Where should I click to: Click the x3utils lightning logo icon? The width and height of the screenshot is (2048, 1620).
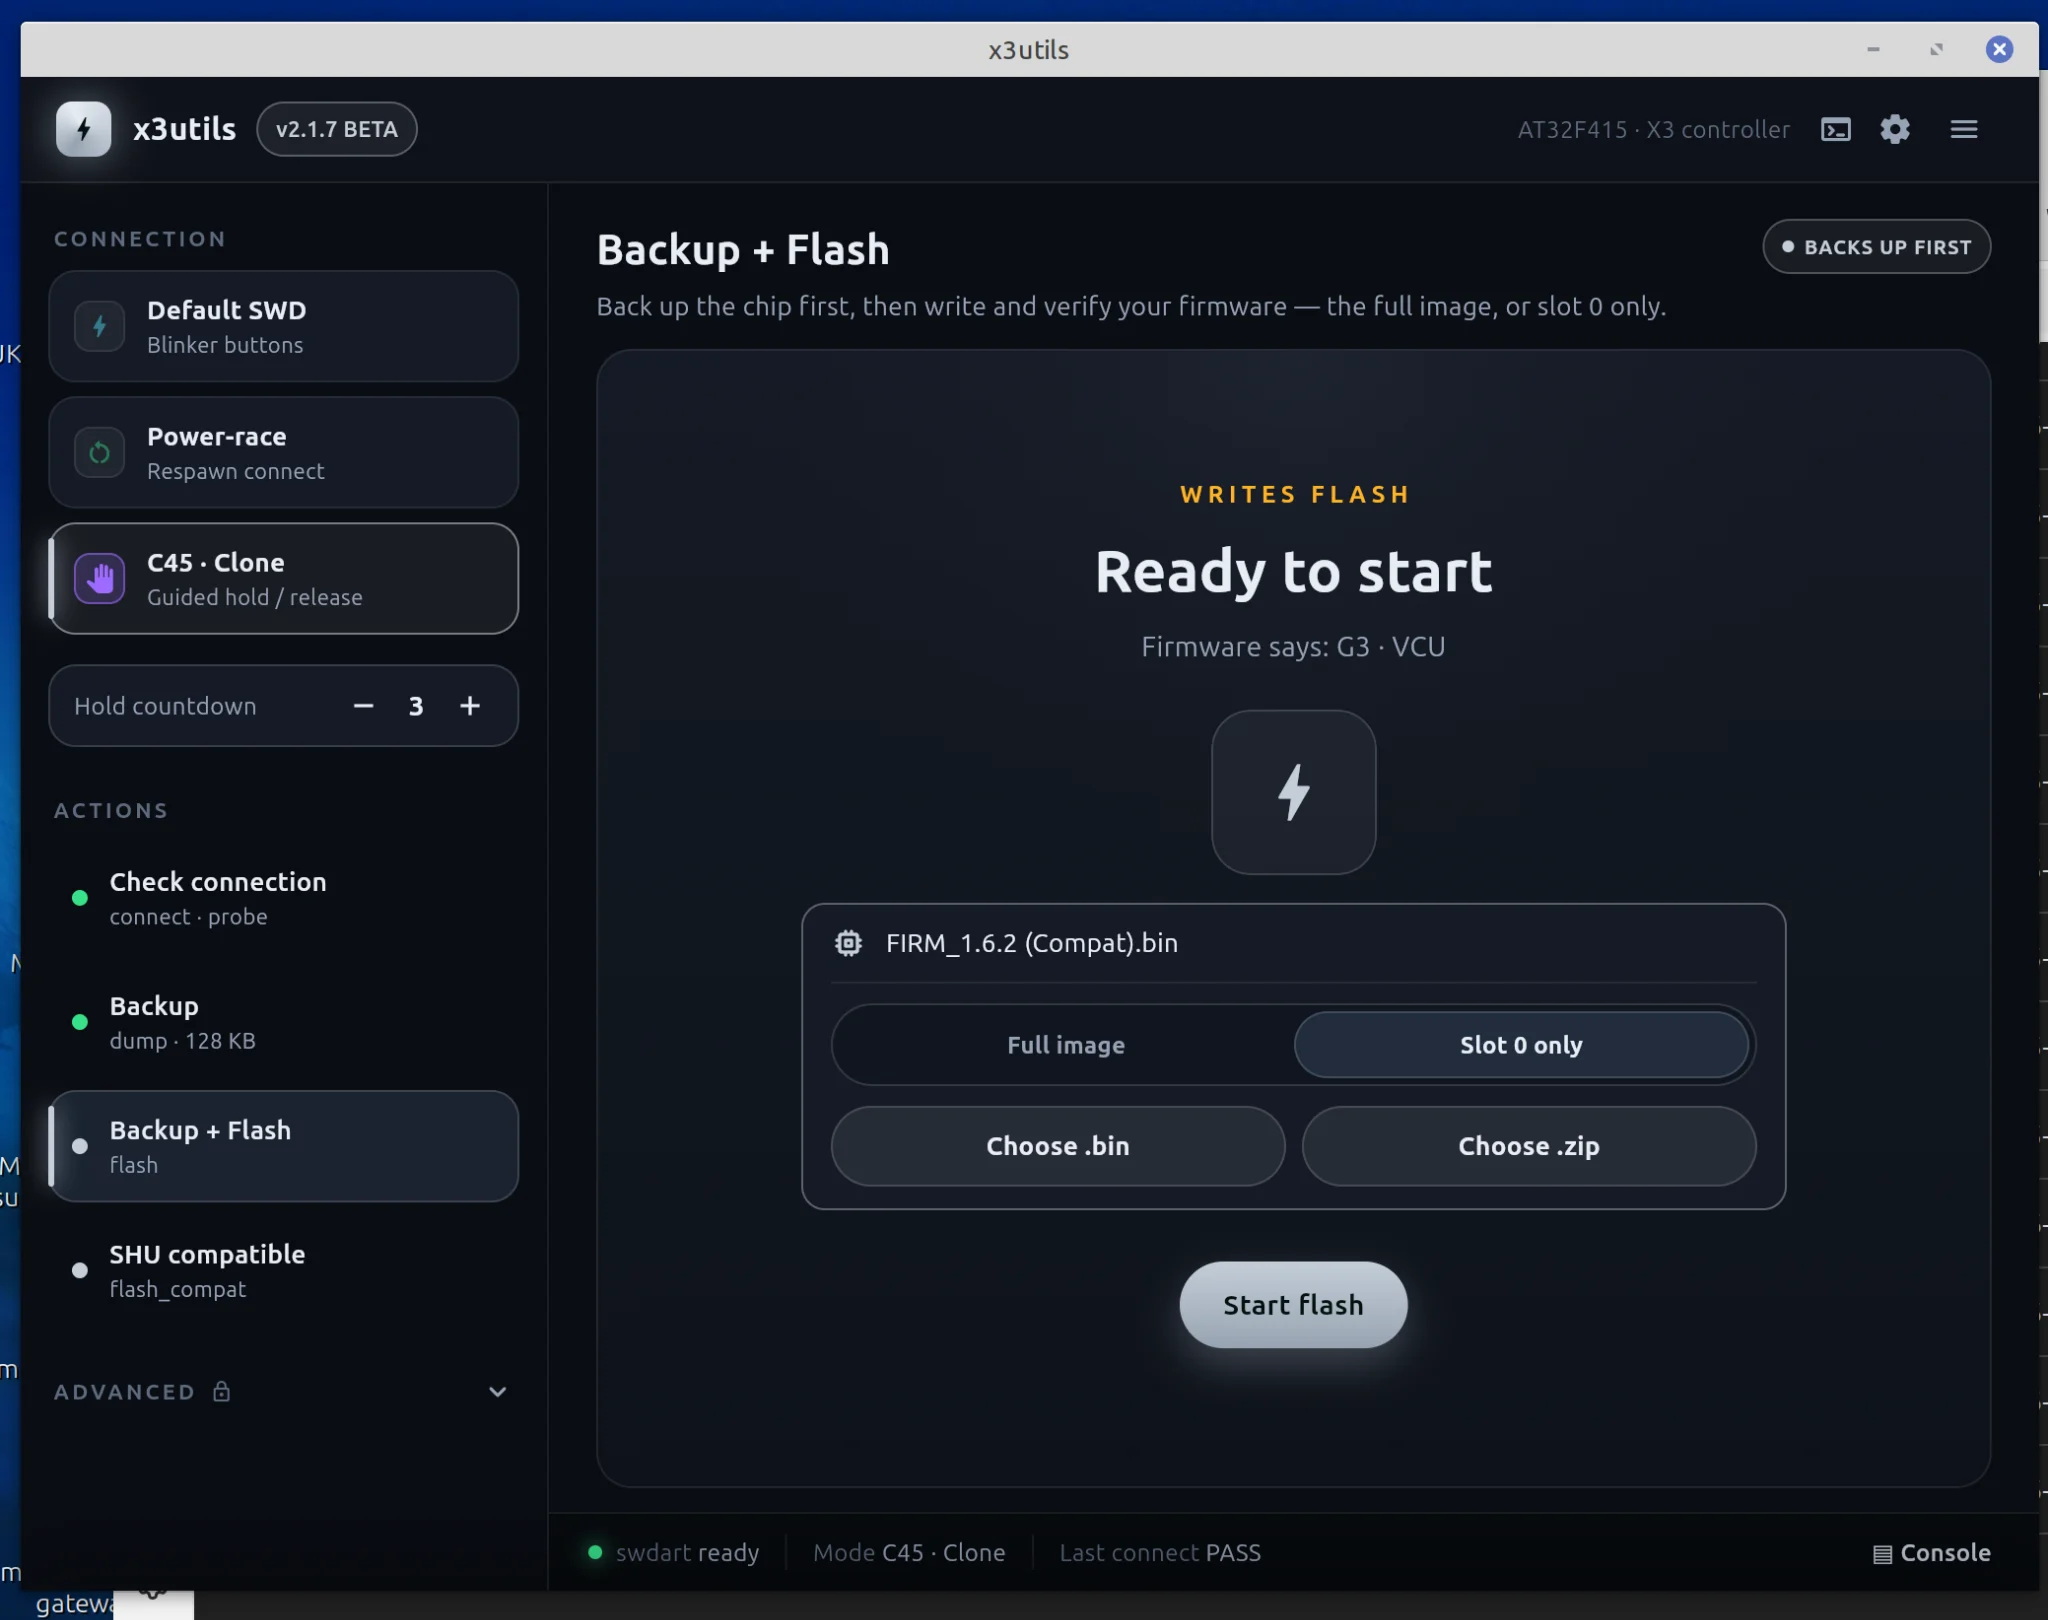pos(84,129)
